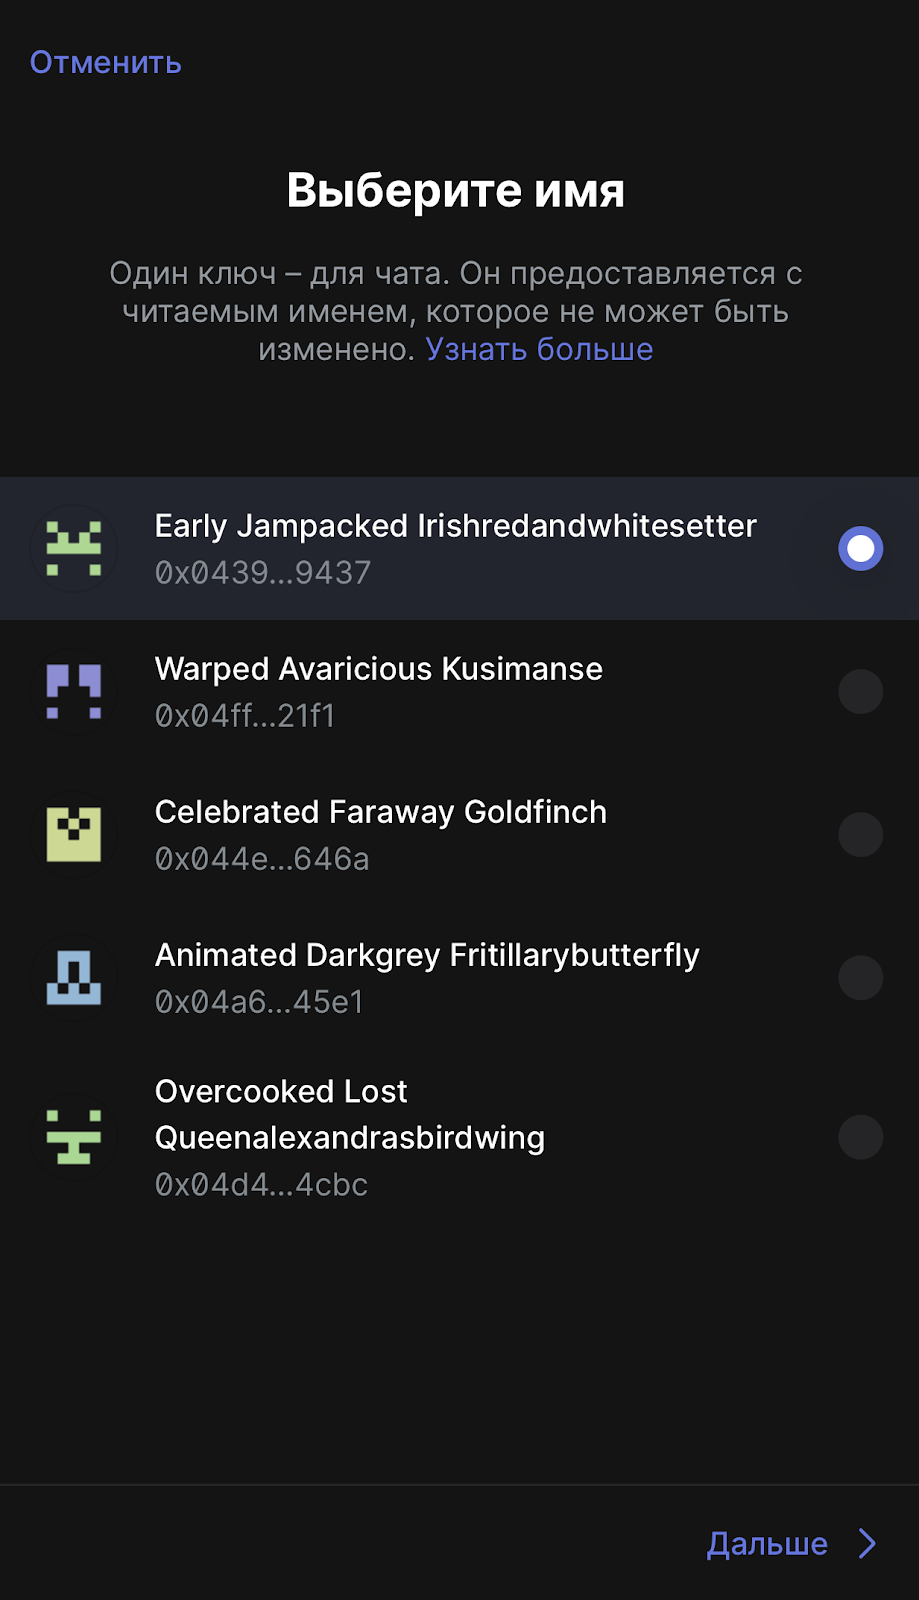Pick the Animated Darkgrey Fritillarybutterfly radio button
The image size is (919, 1600).
[860, 978]
